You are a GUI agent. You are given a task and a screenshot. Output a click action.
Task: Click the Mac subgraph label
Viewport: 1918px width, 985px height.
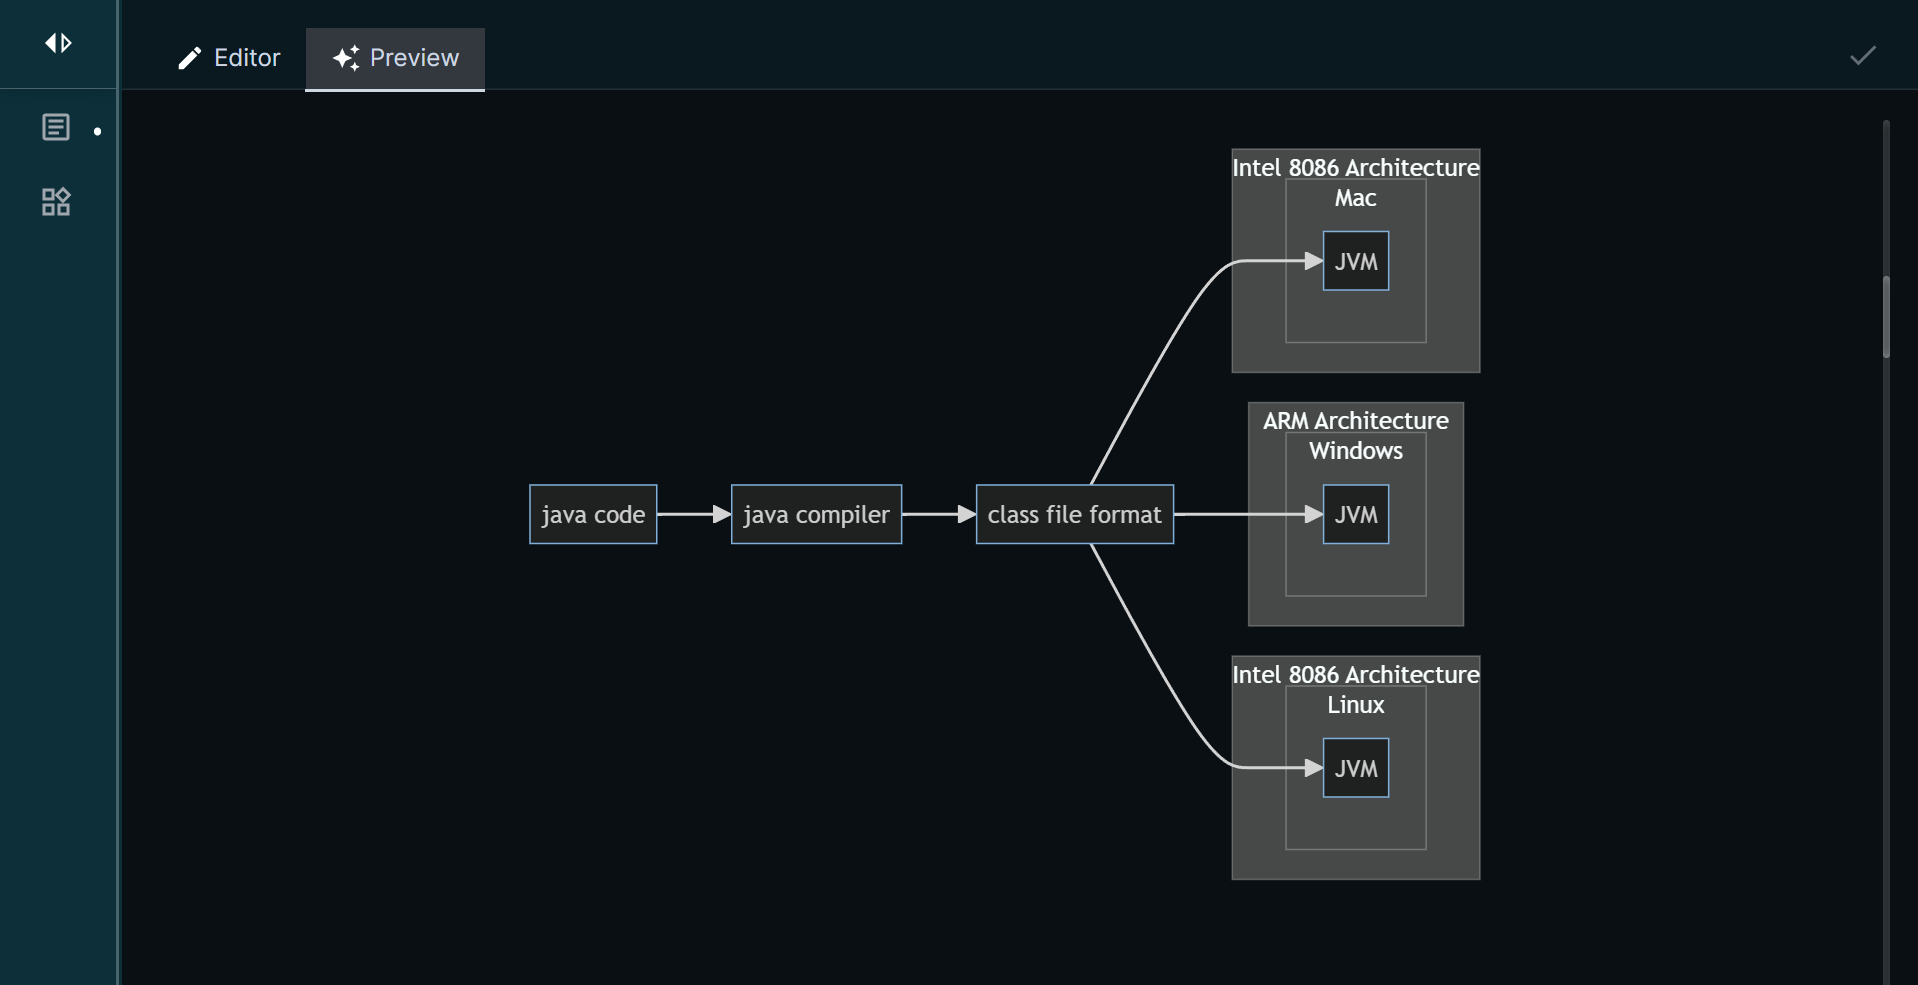(x=1356, y=198)
